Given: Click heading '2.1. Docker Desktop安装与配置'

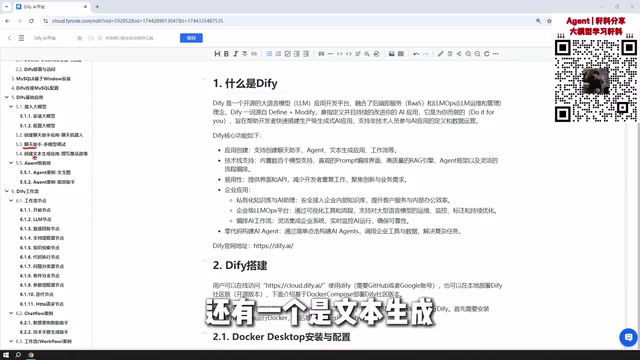Looking at the screenshot, I should point(282,337).
